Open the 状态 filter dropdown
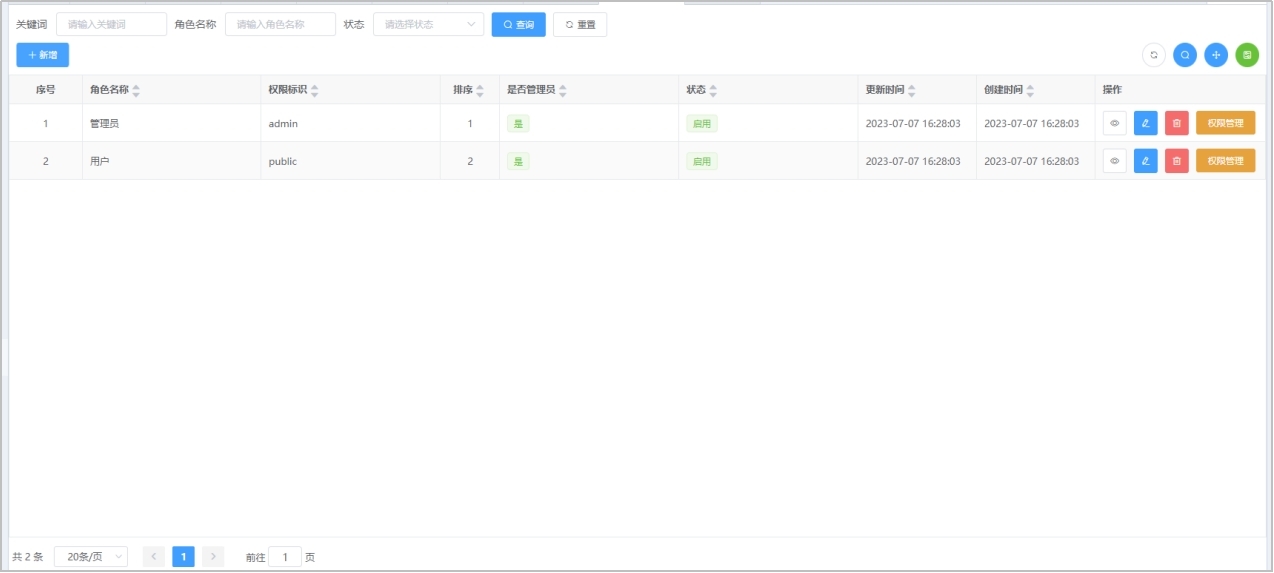Viewport: 1274px width, 573px height. pos(428,24)
